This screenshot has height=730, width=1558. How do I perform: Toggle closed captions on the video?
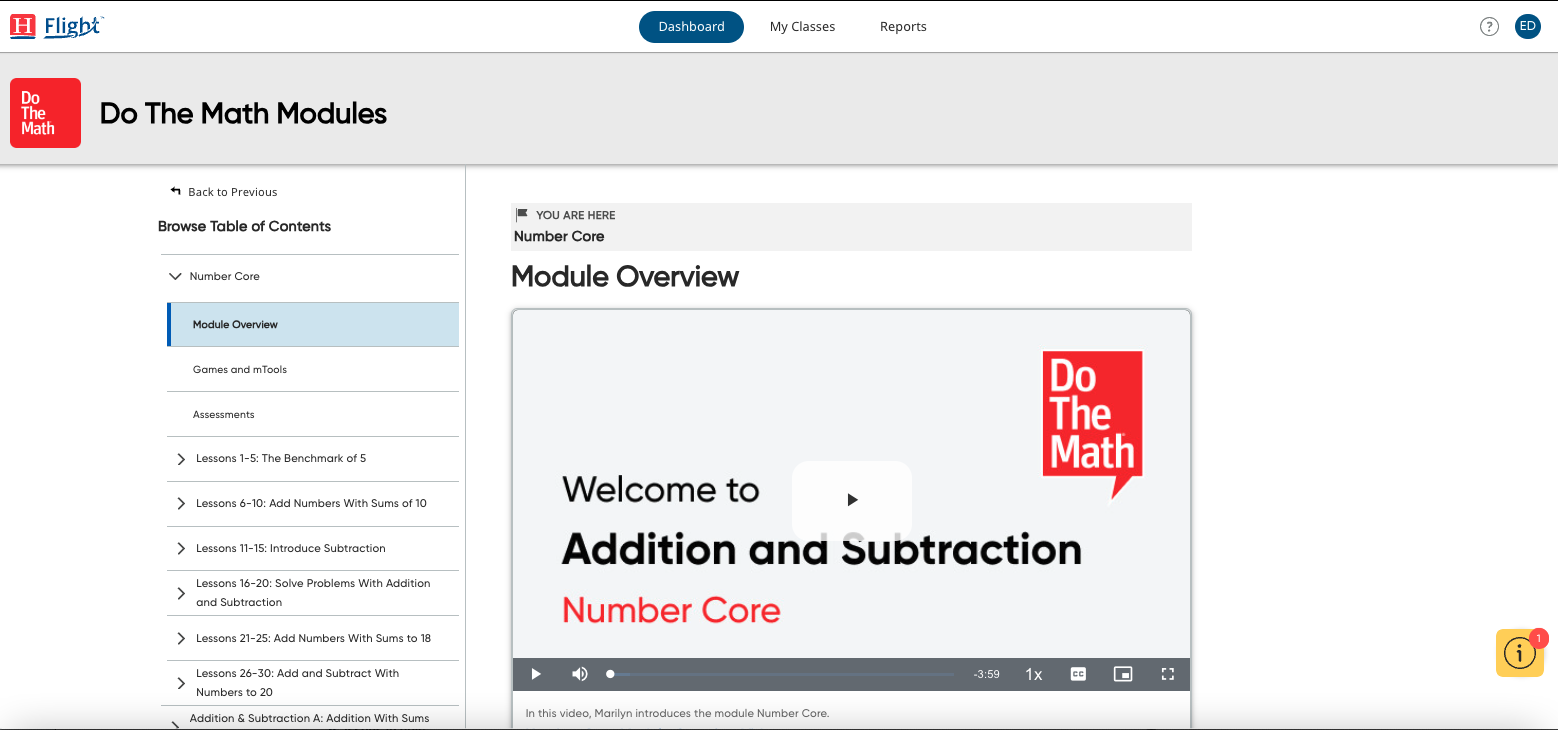tap(1078, 674)
